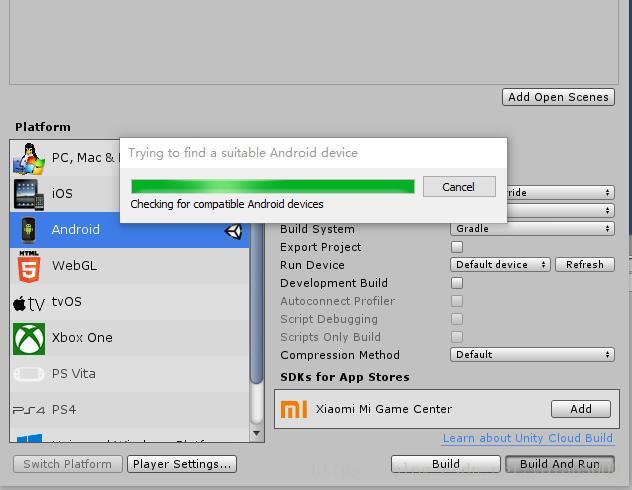Open the Learn about Unity Cloud Build link
The image size is (632, 490).
pos(528,438)
